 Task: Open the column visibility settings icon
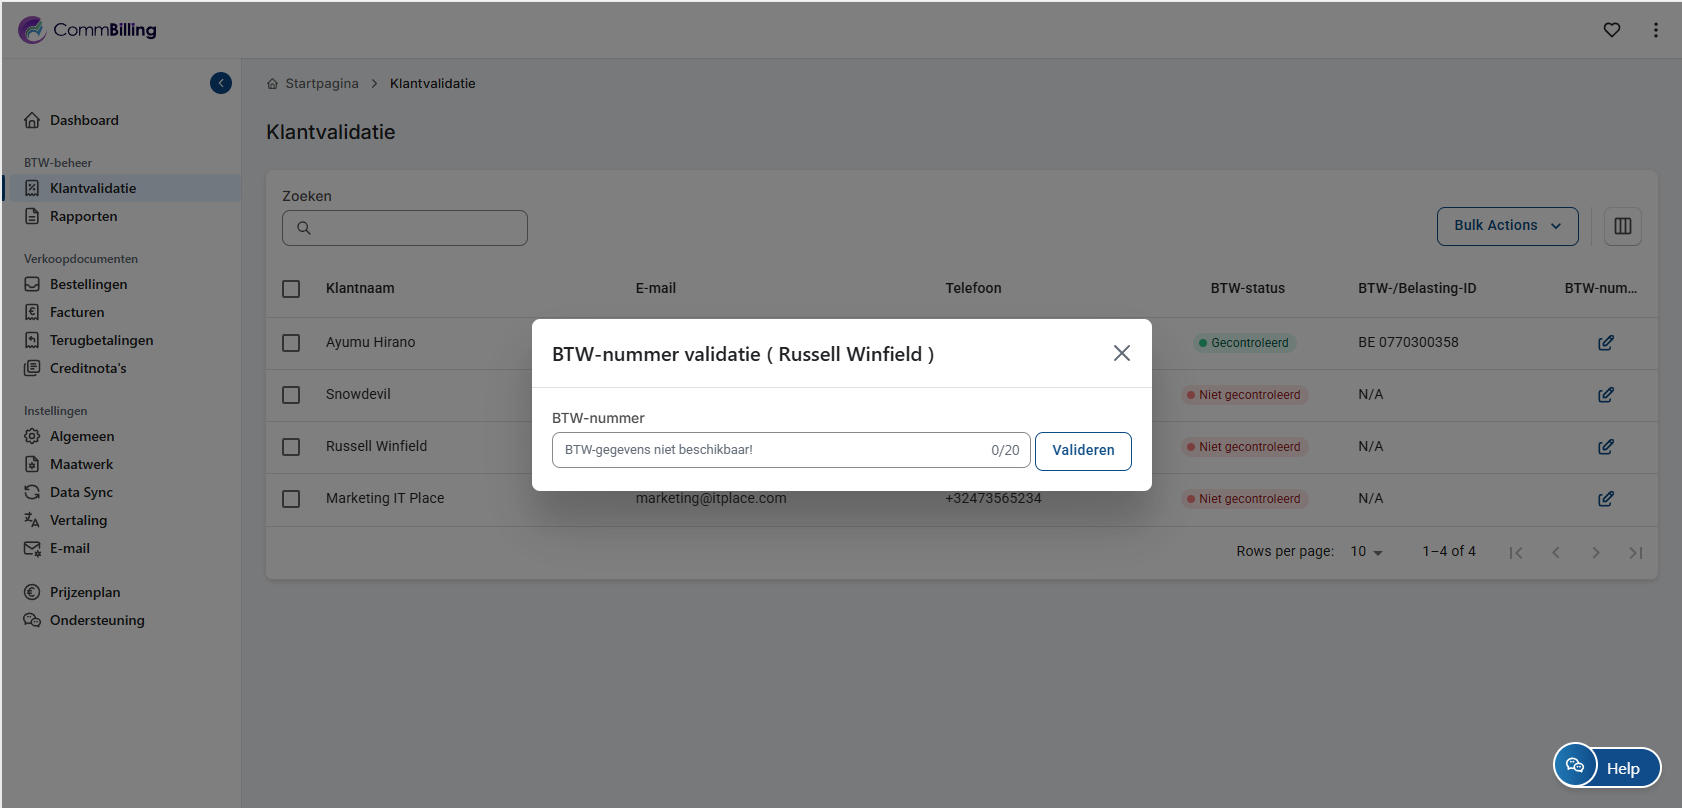click(x=1622, y=226)
